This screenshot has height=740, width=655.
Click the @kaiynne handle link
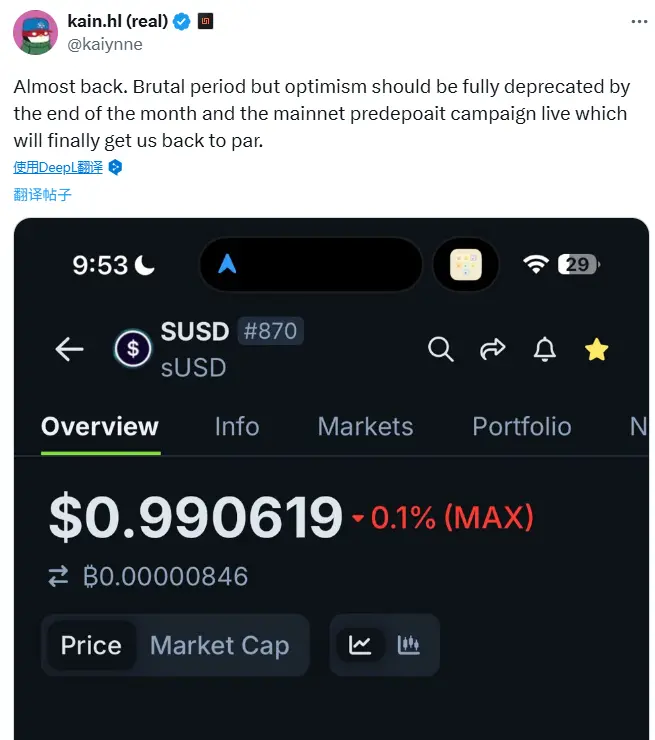coord(105,44)
